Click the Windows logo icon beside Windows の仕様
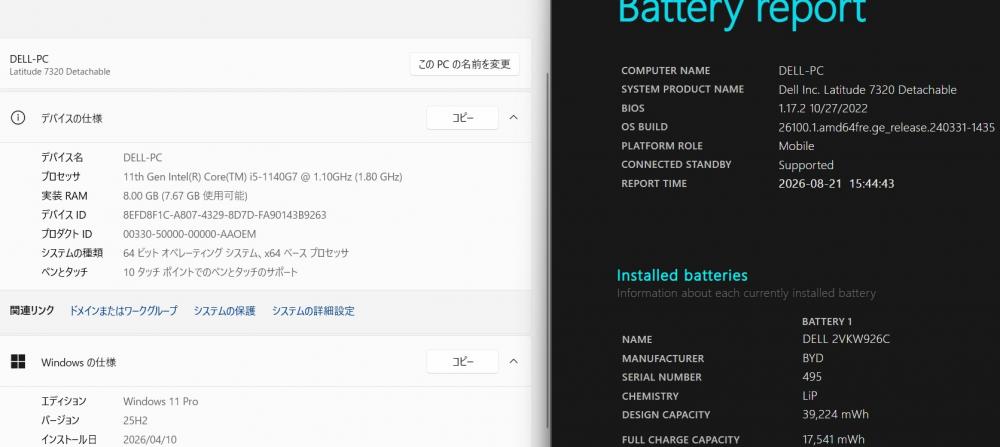Screen dimensions: 1000x447 point(18,362)
